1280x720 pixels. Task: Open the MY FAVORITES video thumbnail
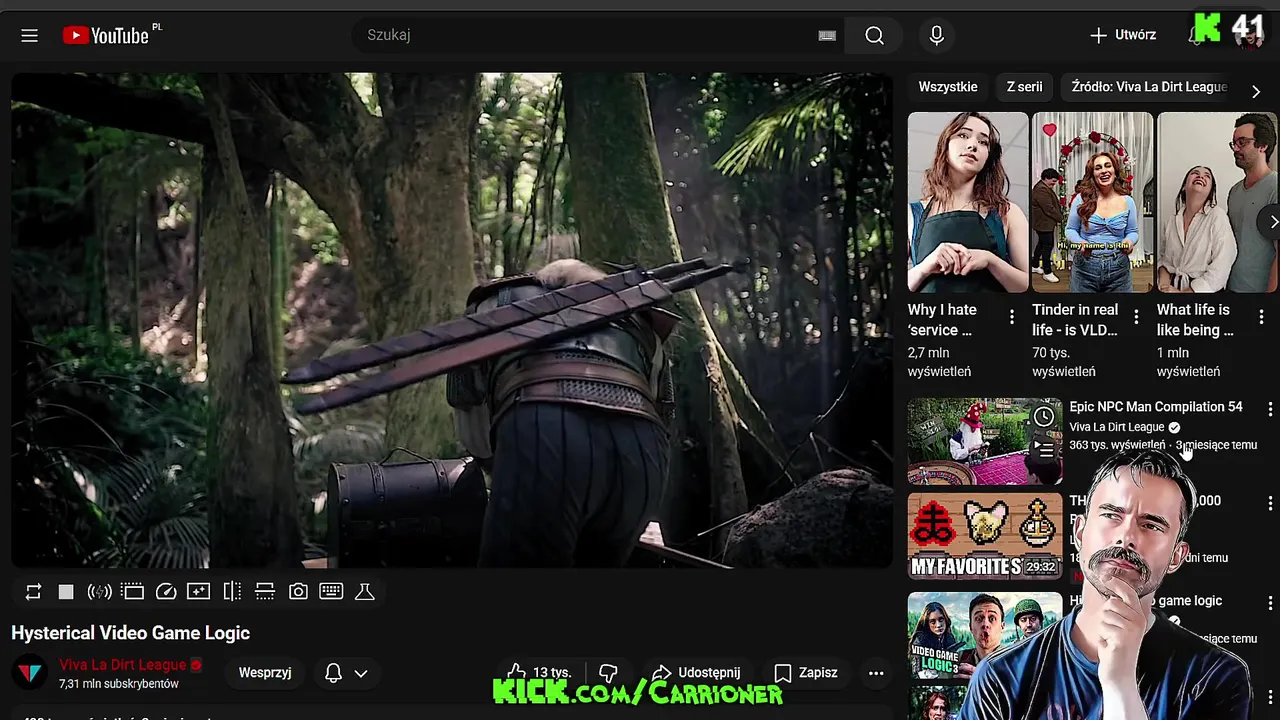click(x=985, y=536)
